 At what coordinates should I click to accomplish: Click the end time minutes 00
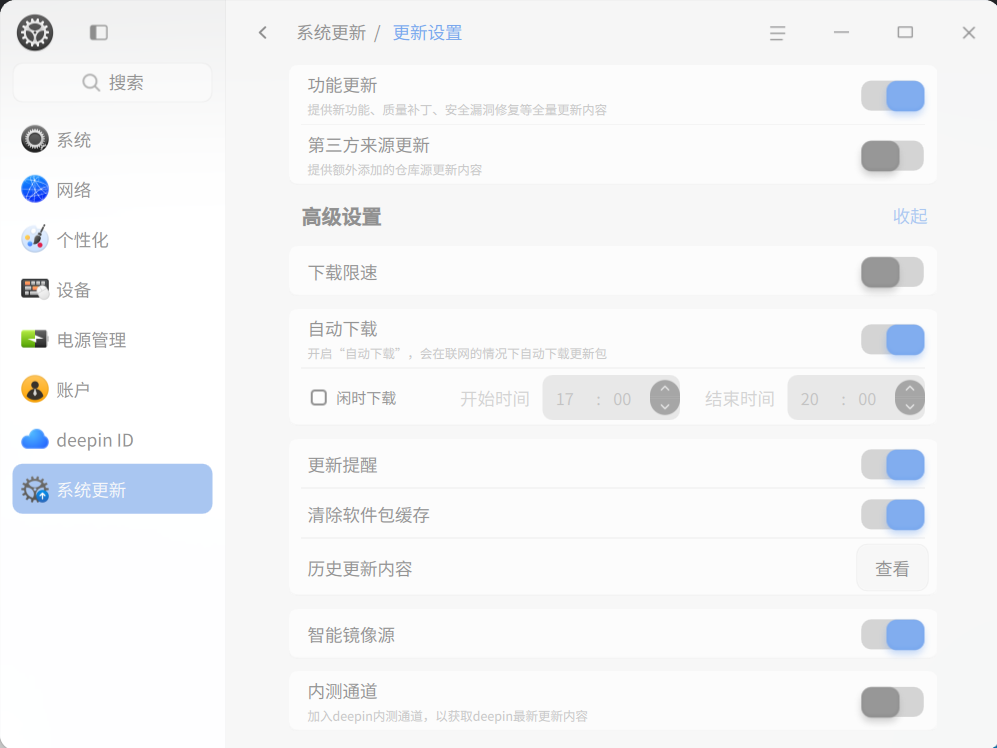click(x=867, y=399)
